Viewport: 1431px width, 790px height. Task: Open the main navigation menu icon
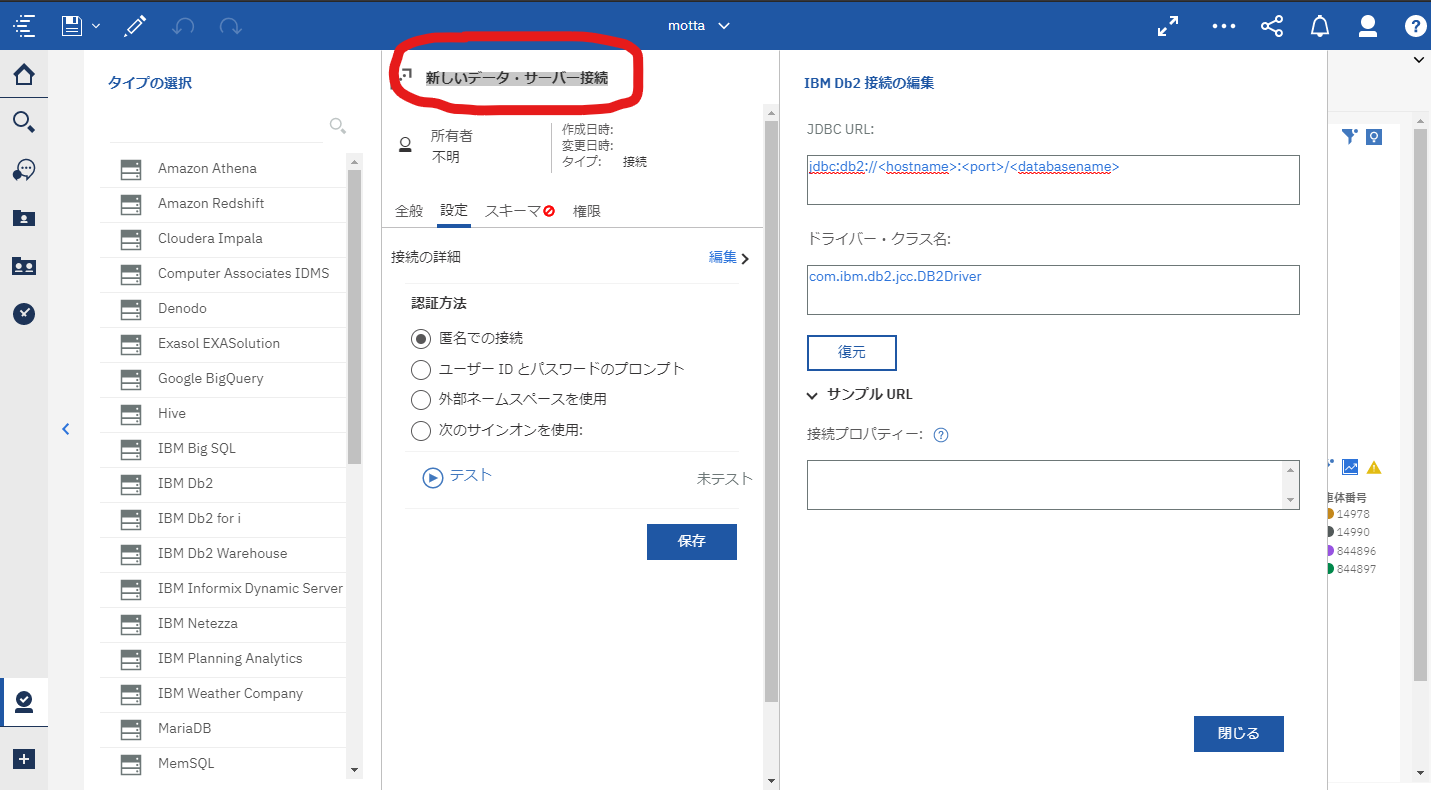(24, 26)
